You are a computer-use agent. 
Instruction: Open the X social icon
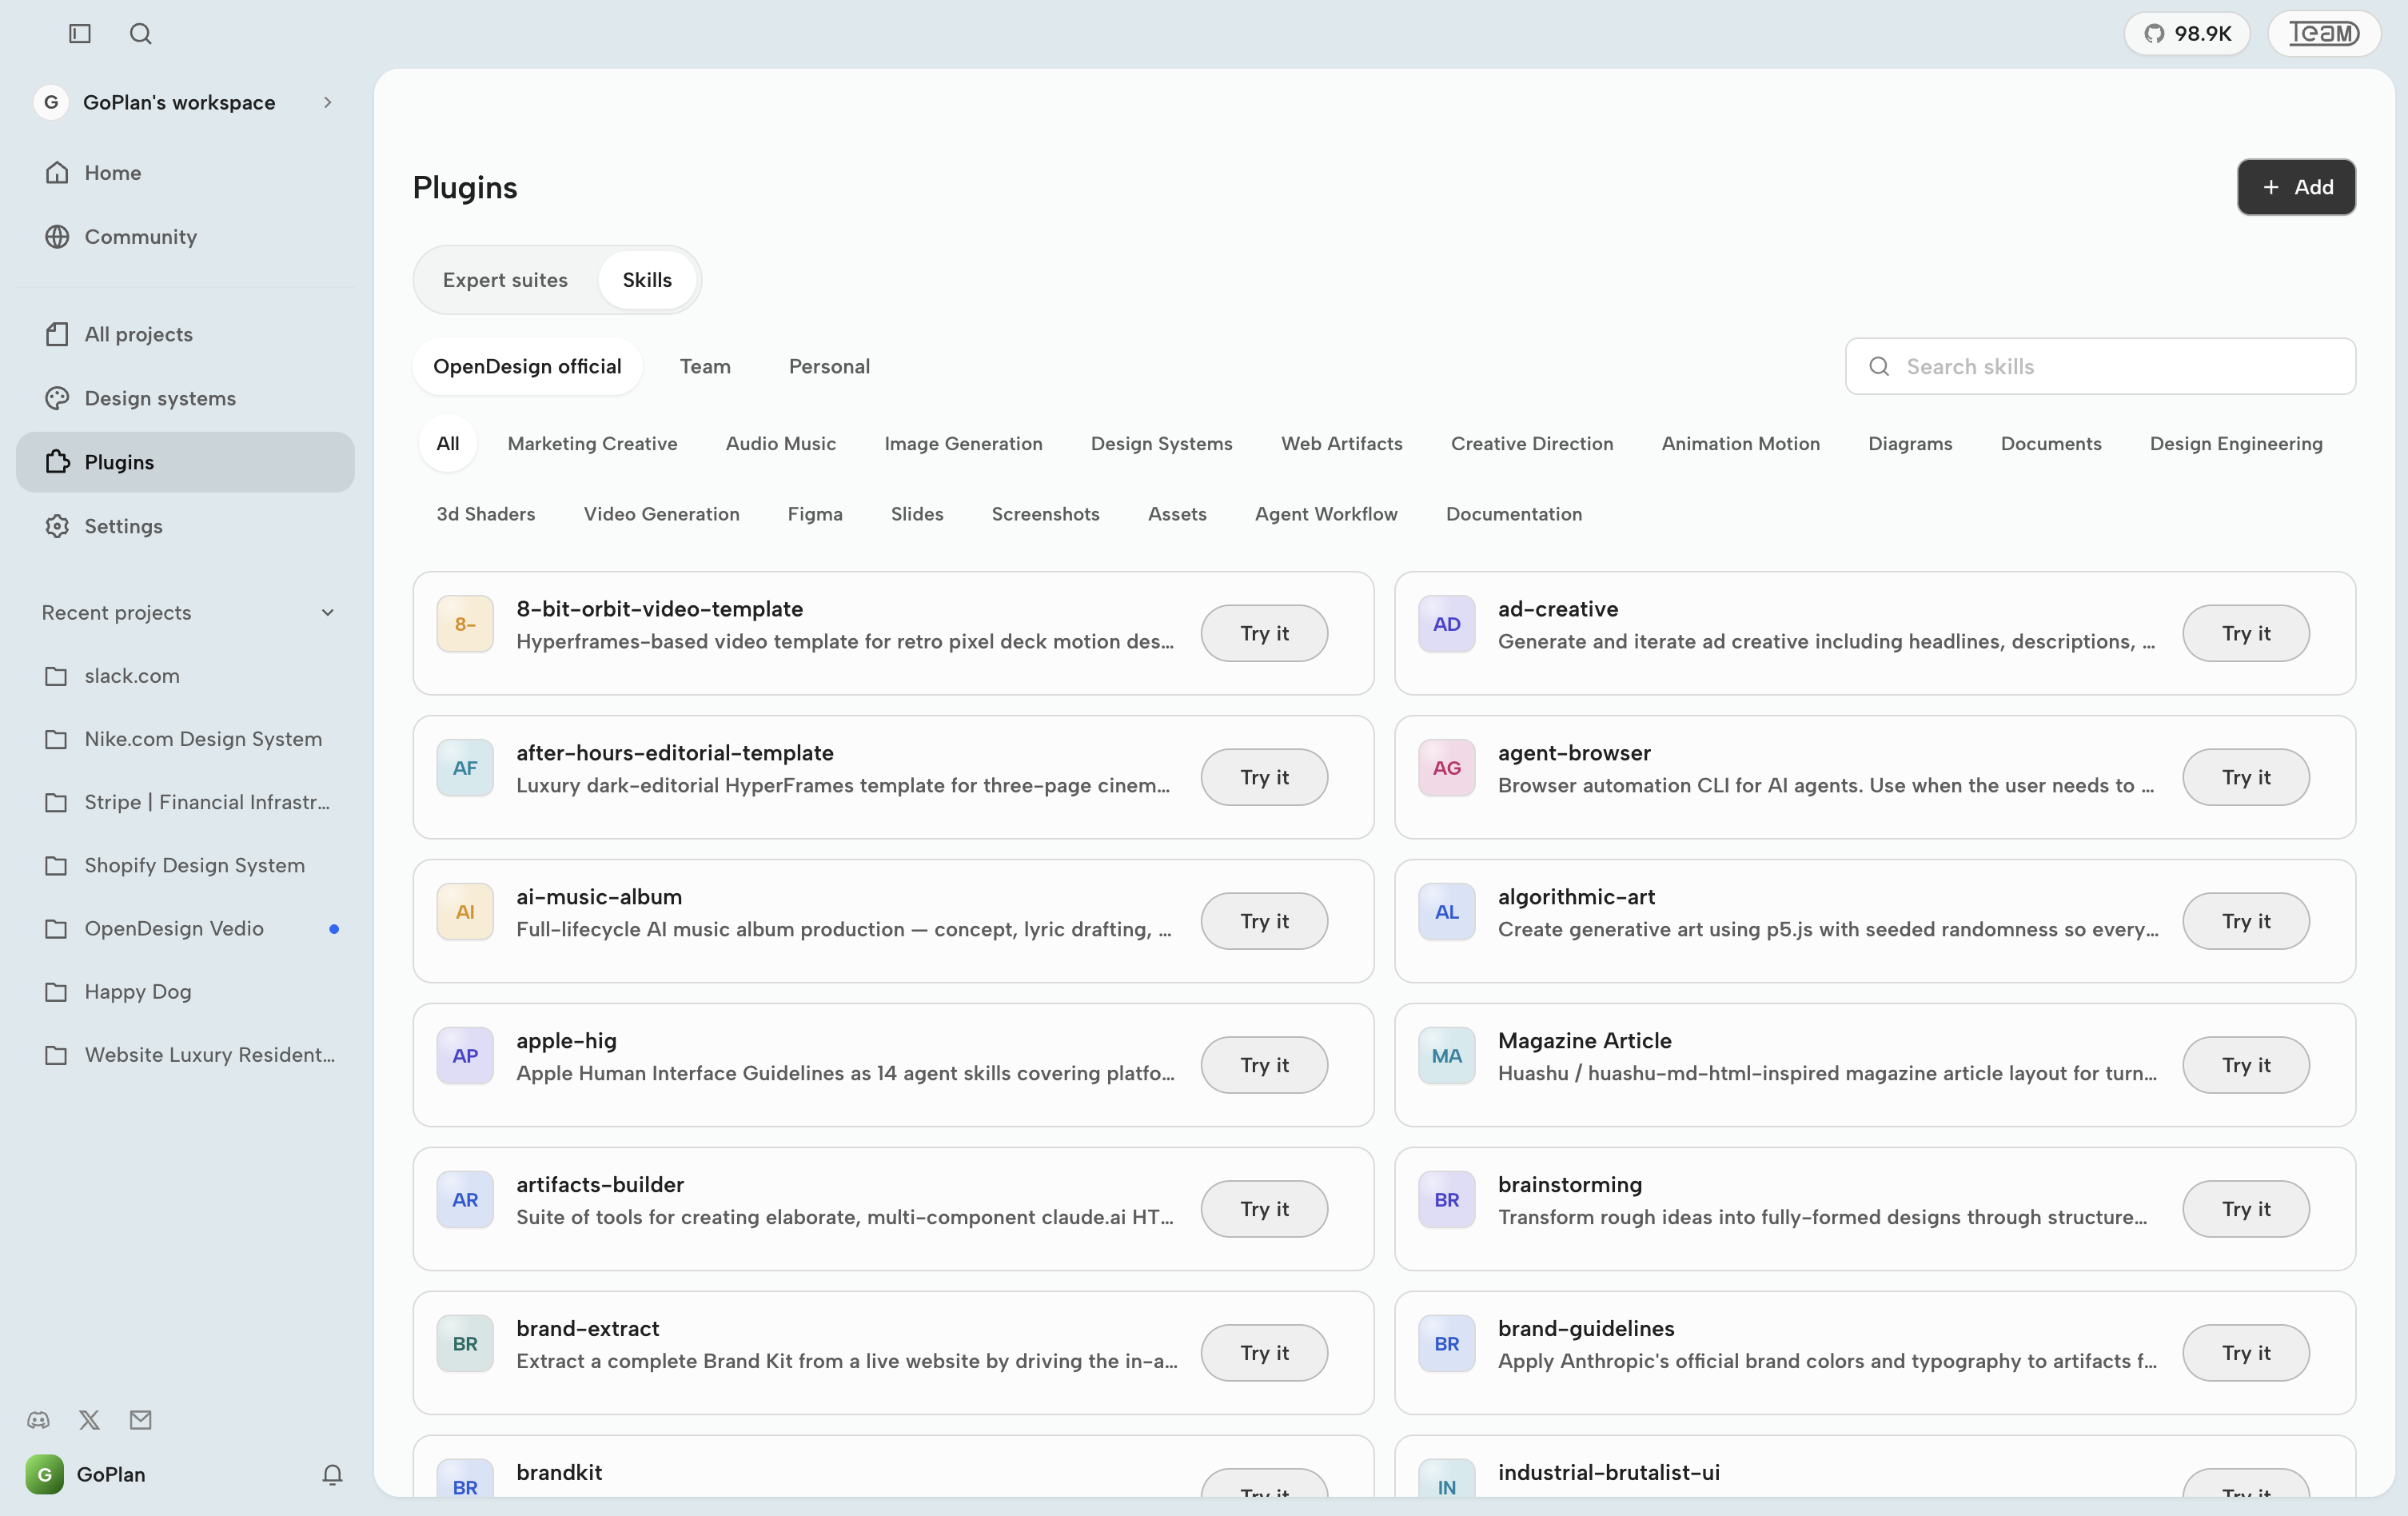point(89,1420)
